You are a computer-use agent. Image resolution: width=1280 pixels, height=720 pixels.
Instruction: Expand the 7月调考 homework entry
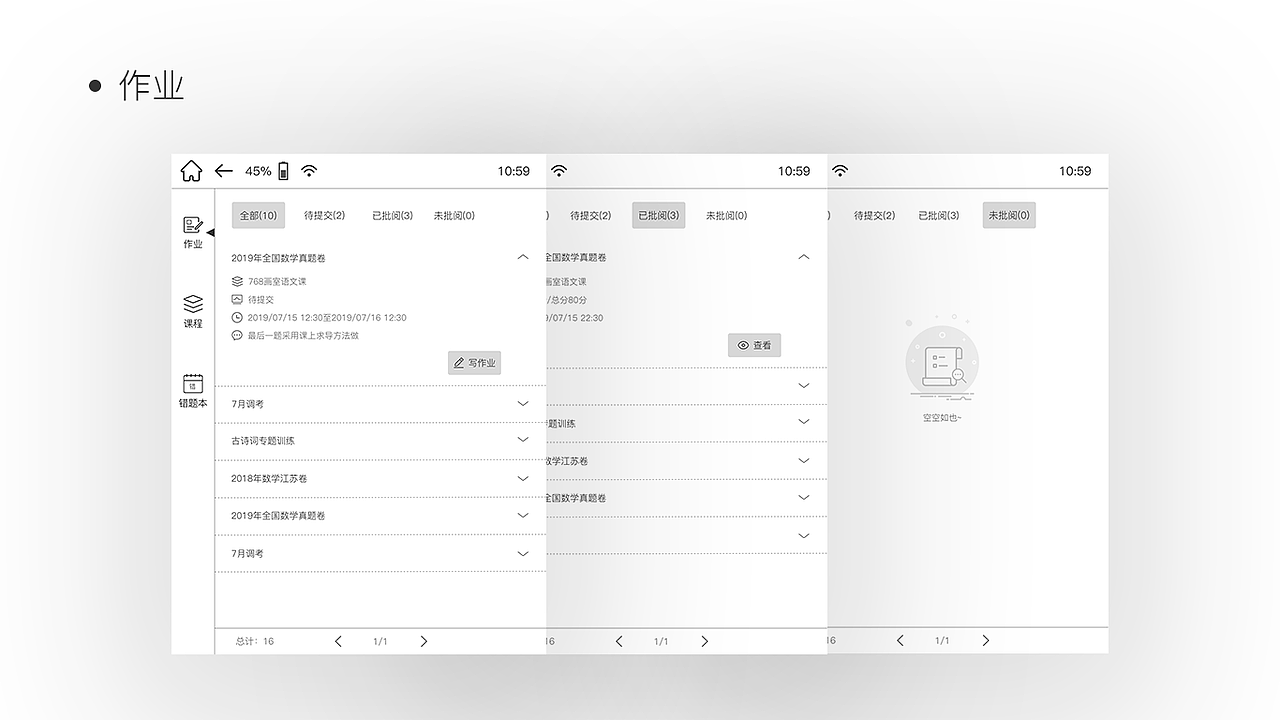(x=523, y=403)
